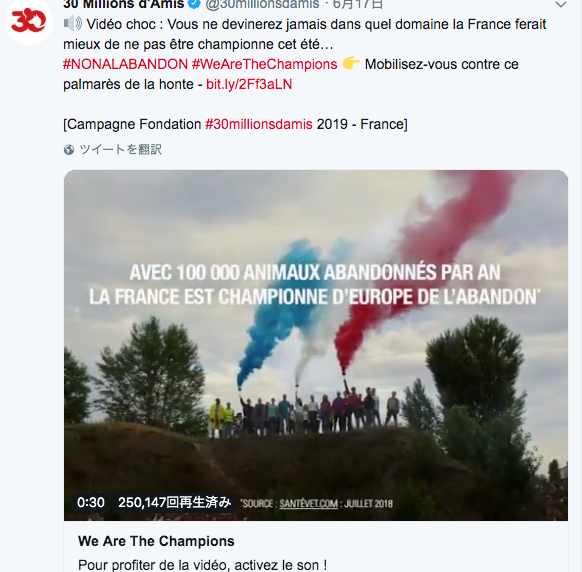Click the 30 Millions d'Amis account name
Screen dimensions: 582x572
tap(124, 4)
